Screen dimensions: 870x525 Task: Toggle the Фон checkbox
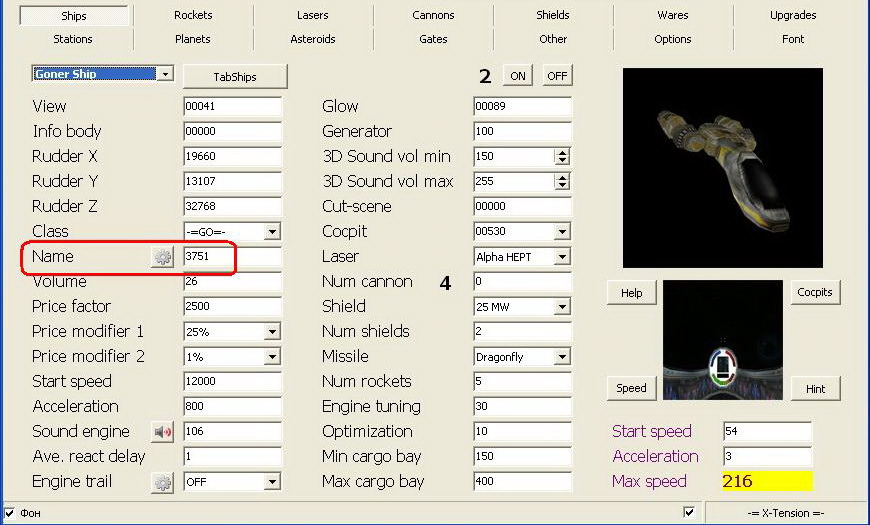pos(10,513)
